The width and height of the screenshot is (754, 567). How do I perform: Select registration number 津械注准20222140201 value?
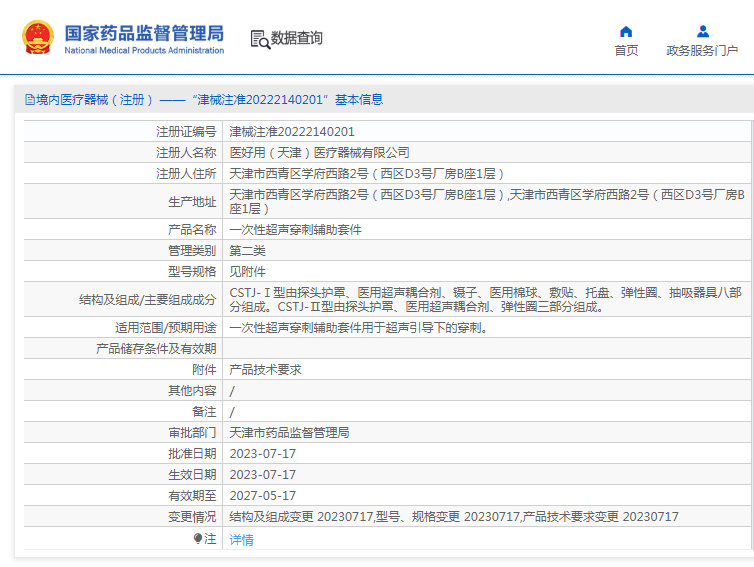(x=292, y=132)
